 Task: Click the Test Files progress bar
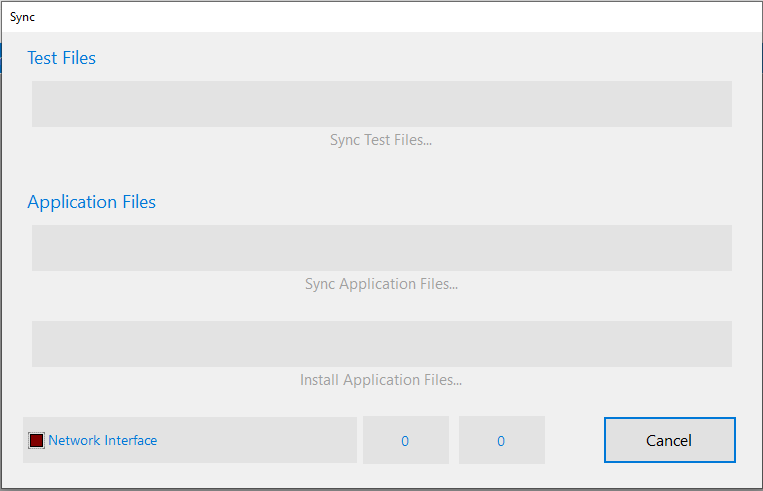tap(382, 104)
